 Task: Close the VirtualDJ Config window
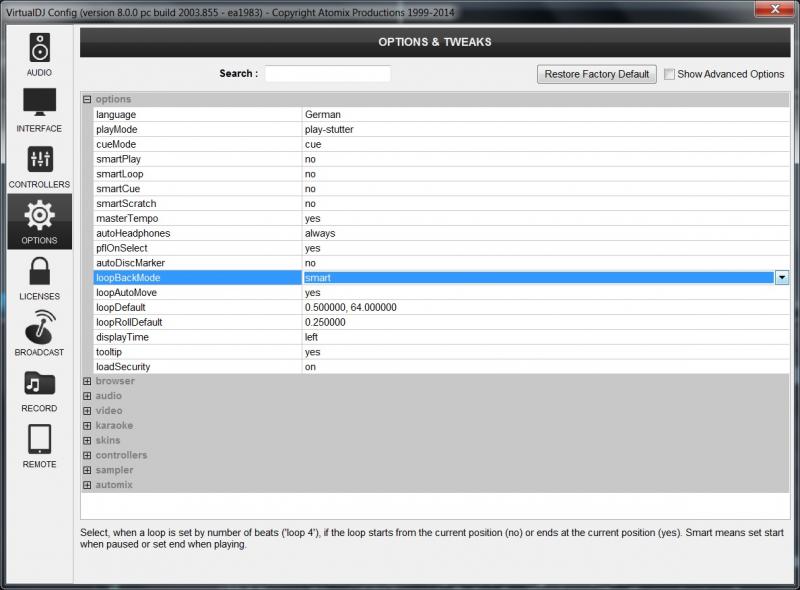(x=774, y=9)
